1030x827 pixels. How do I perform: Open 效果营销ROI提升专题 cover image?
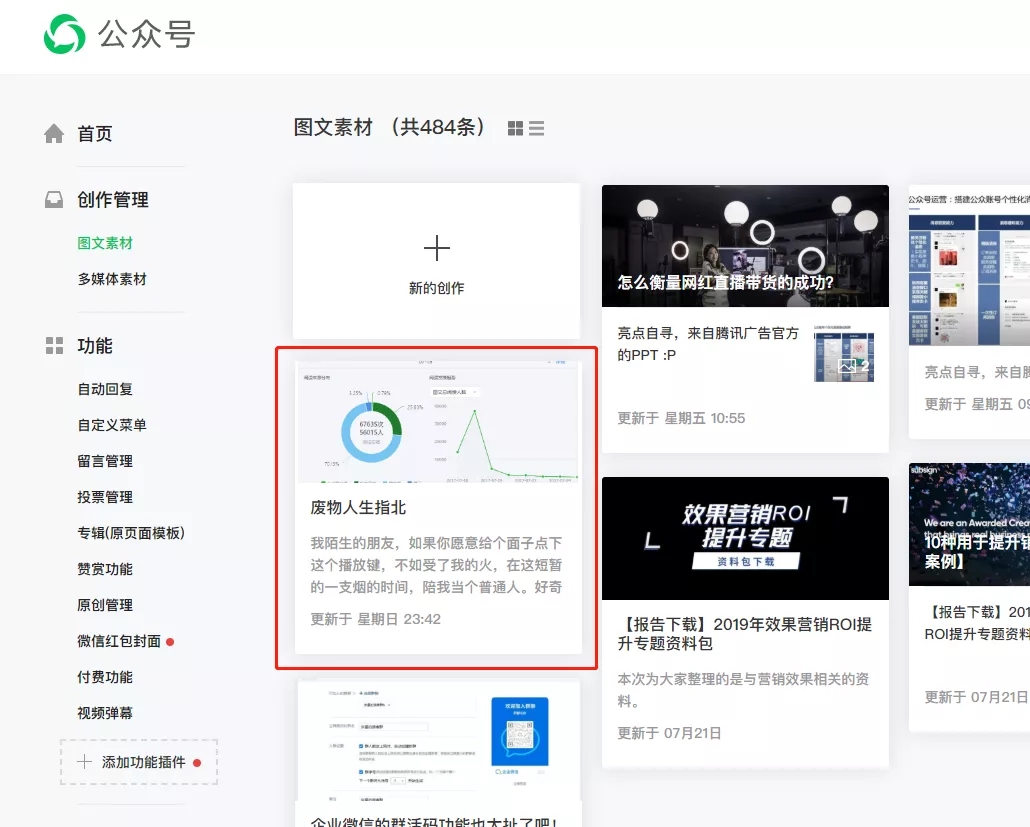coord(745,538)
